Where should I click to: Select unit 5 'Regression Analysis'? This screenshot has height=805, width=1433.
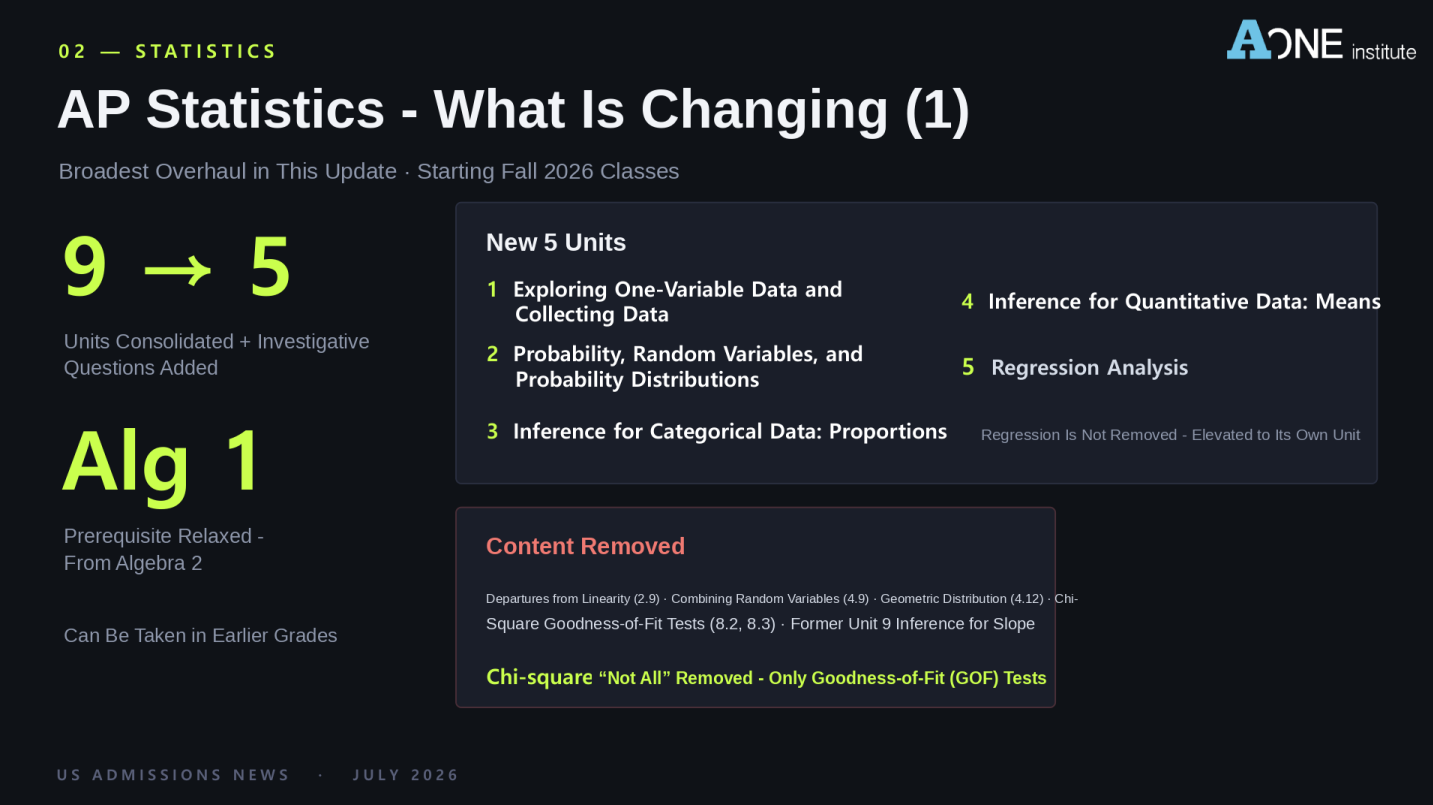coord(1075,367)
